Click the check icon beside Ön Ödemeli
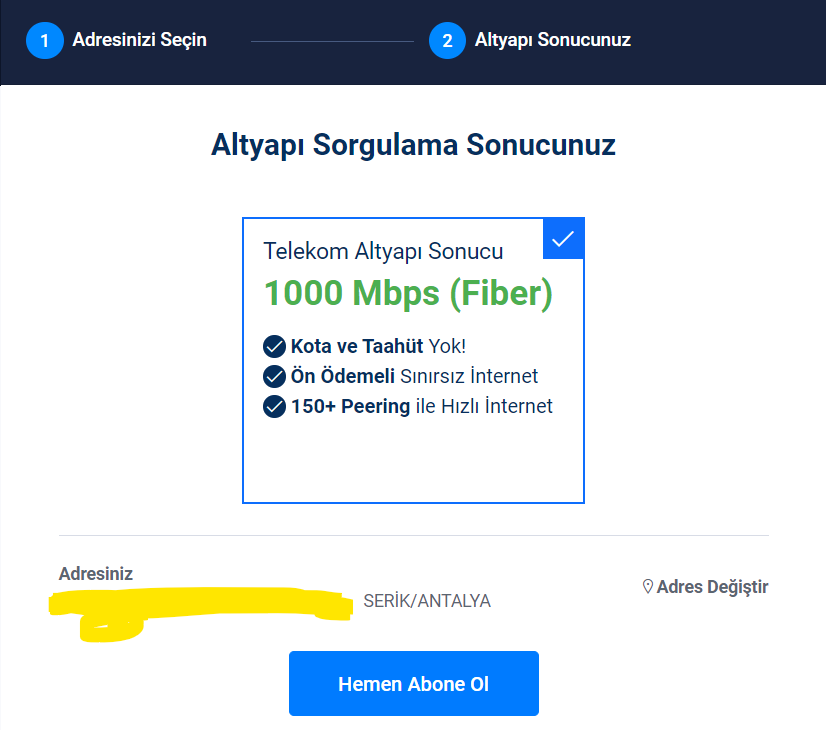 tap(274, 377)
